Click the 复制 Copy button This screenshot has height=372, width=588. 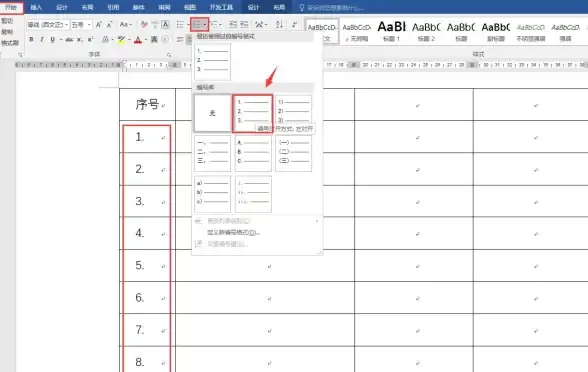pos(7,32)
